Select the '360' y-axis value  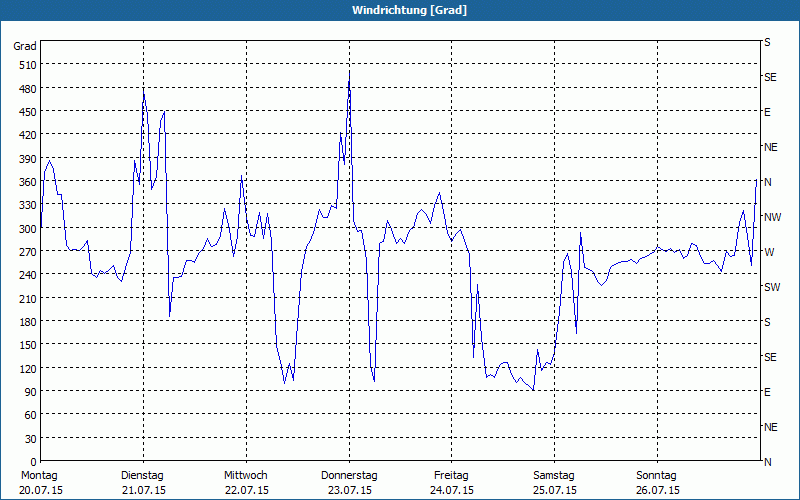pos(28,182)
